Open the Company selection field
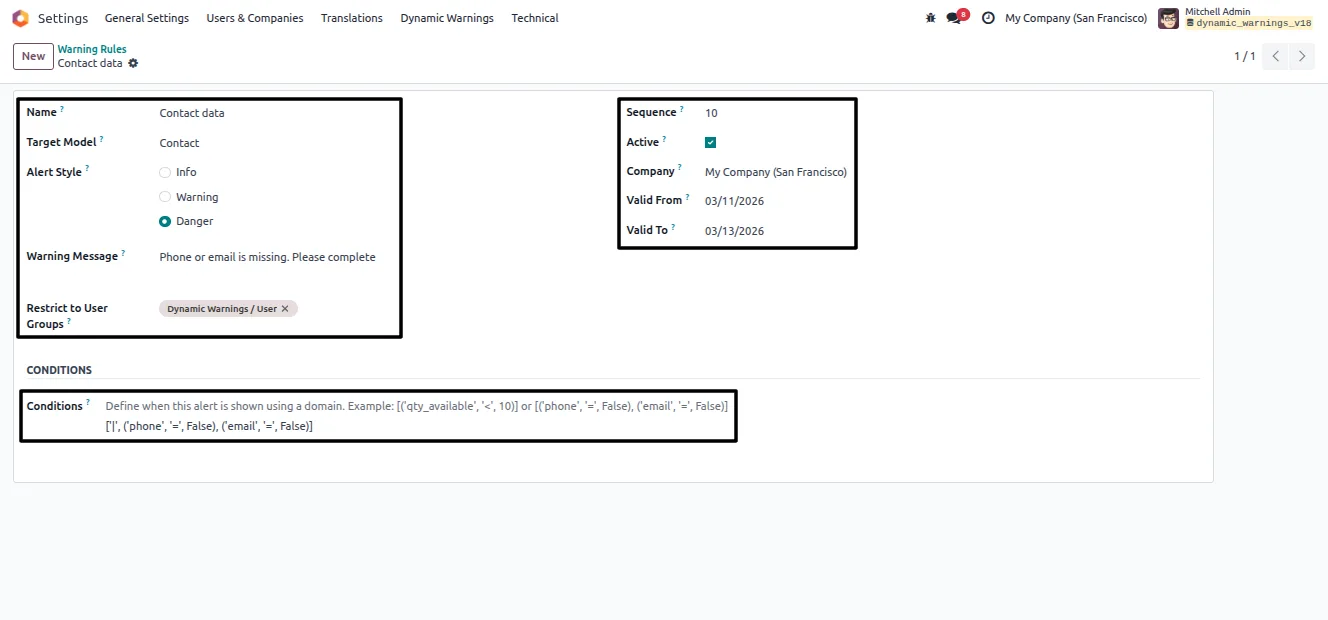This screenshot has width=1328, height=620. pyautogui.click(x=776, y=172)
